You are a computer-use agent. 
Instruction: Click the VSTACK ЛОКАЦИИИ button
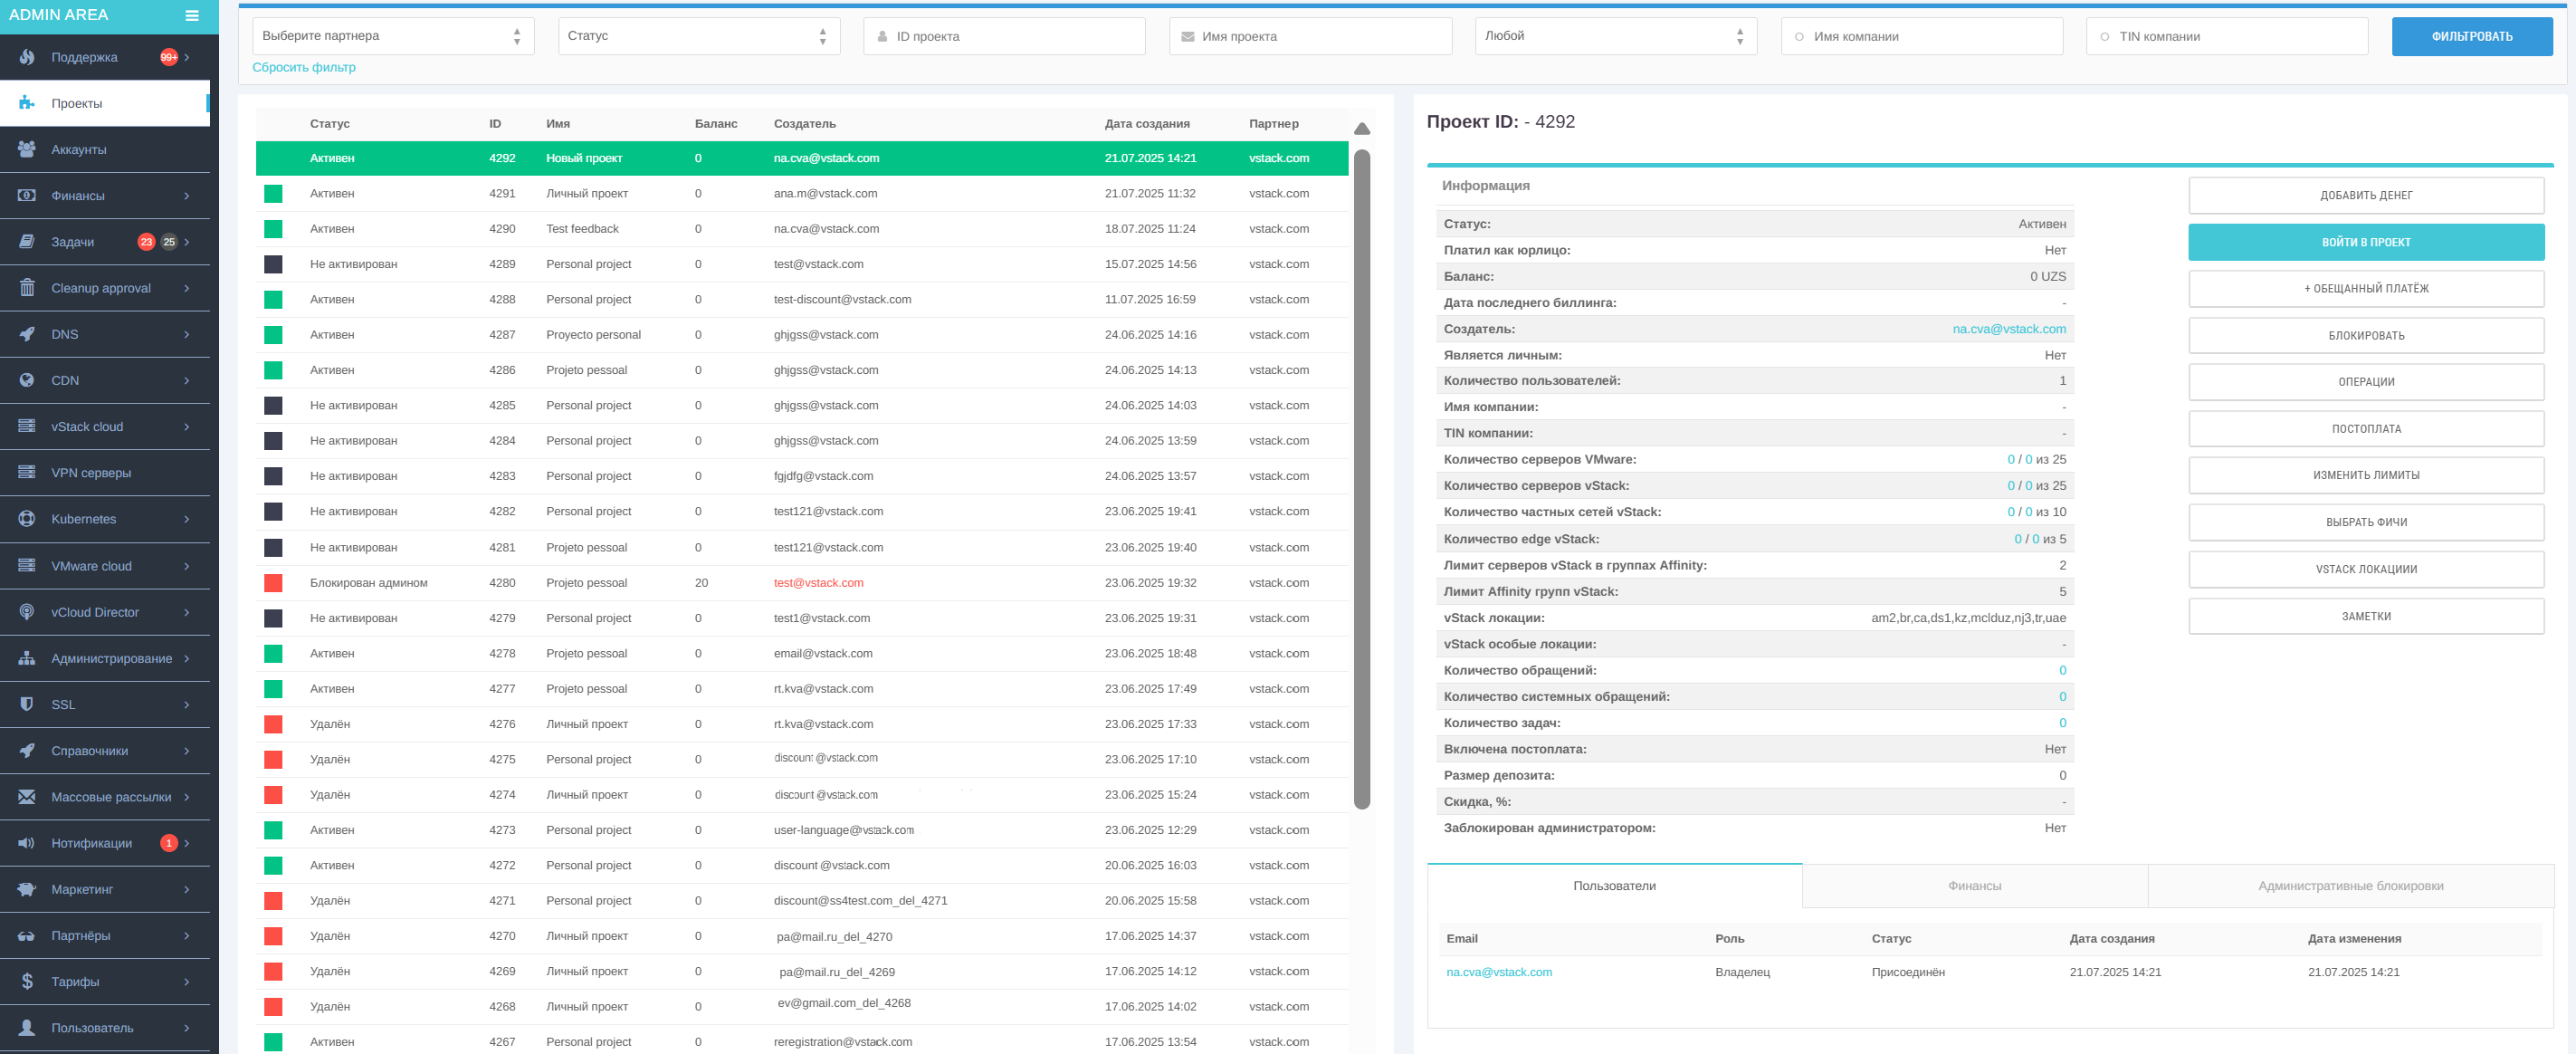point(2366,569)
